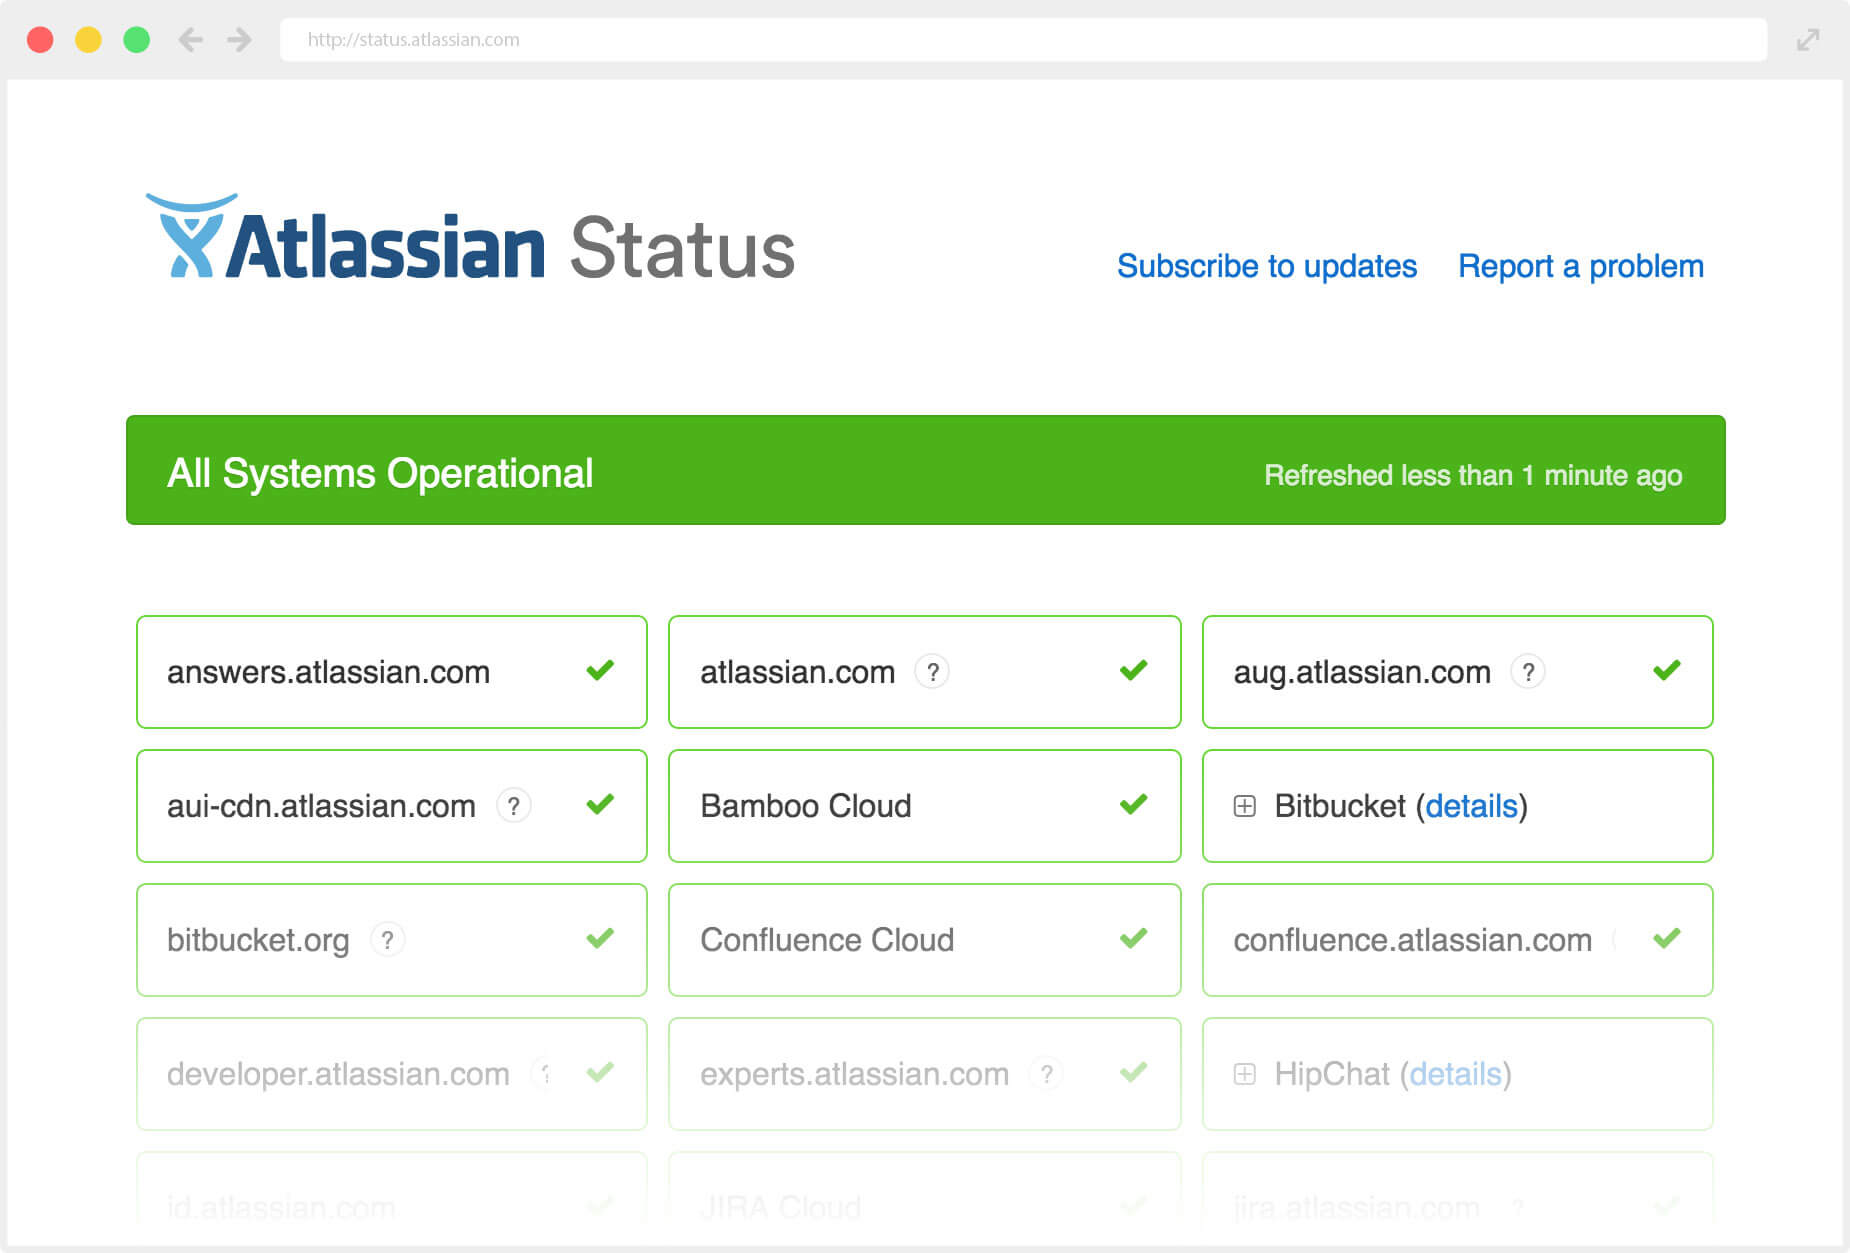
Task: Focus the browser address bar
Action: pyautogui.click(x=1022, y=40)
